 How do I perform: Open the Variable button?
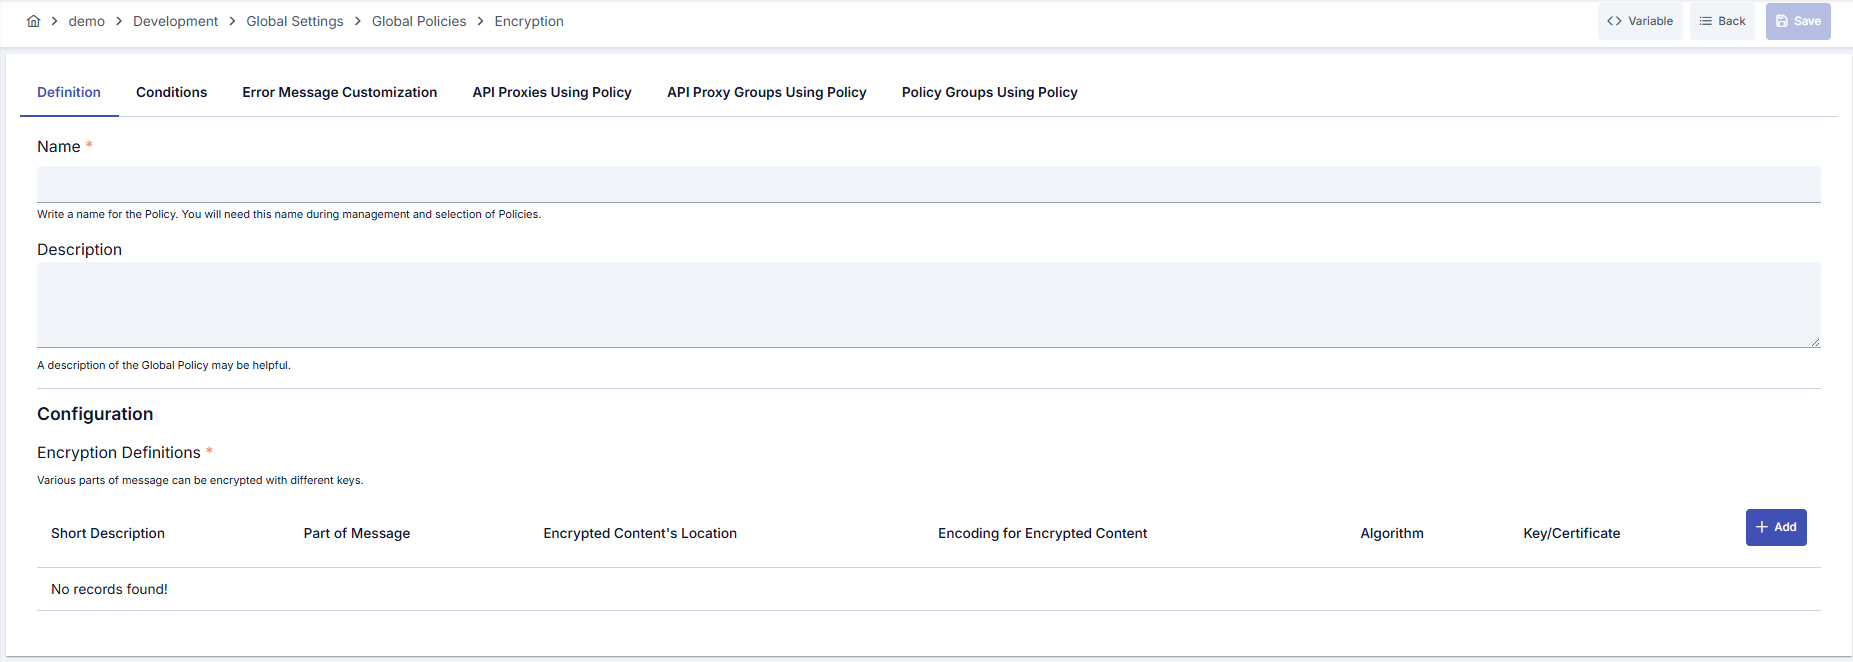(x=1640, y=21)
